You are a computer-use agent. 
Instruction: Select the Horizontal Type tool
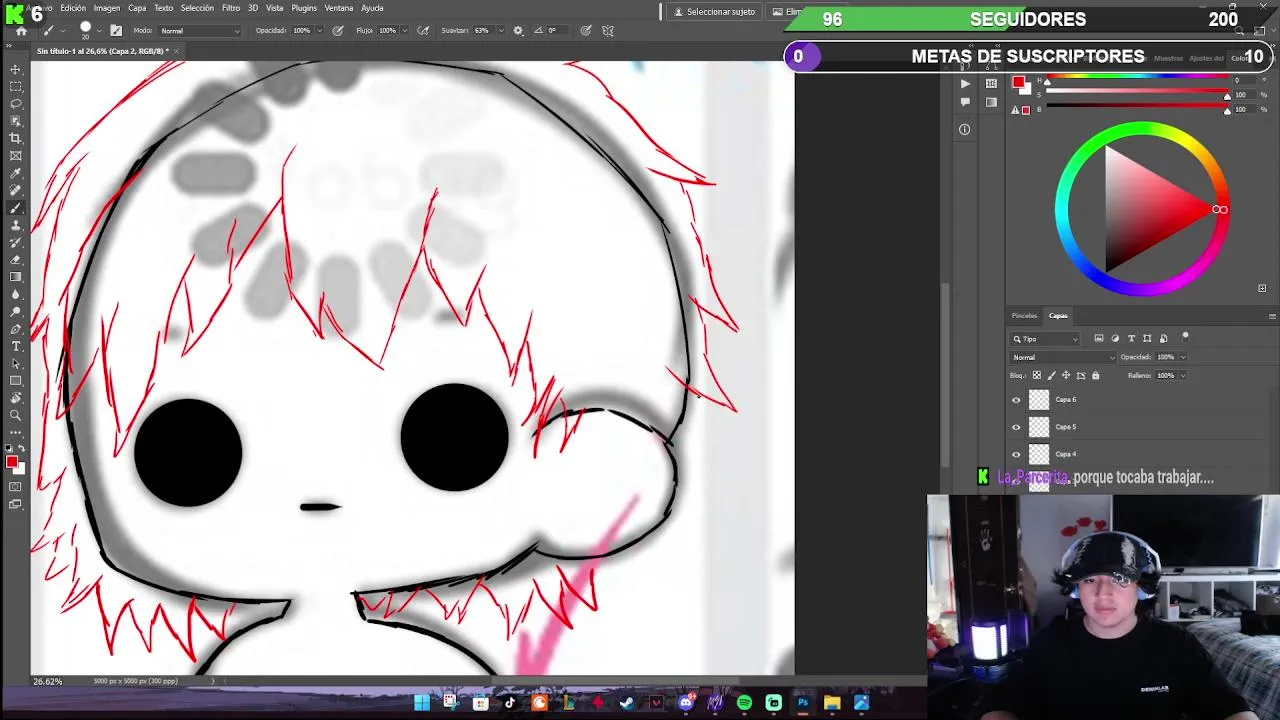pos(16,346)
